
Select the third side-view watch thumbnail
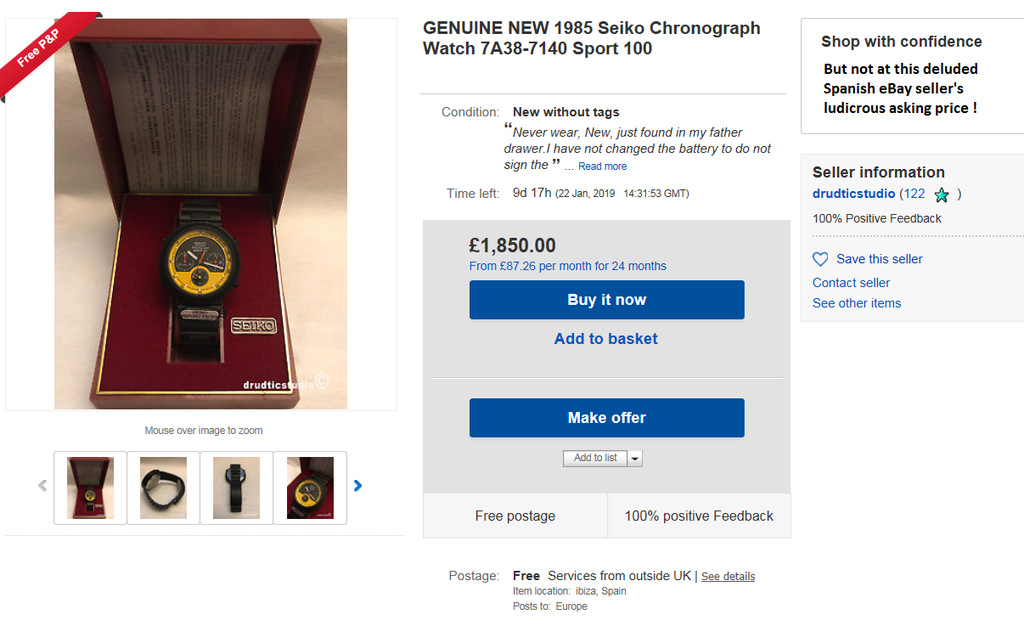click(x=236, y=487)
